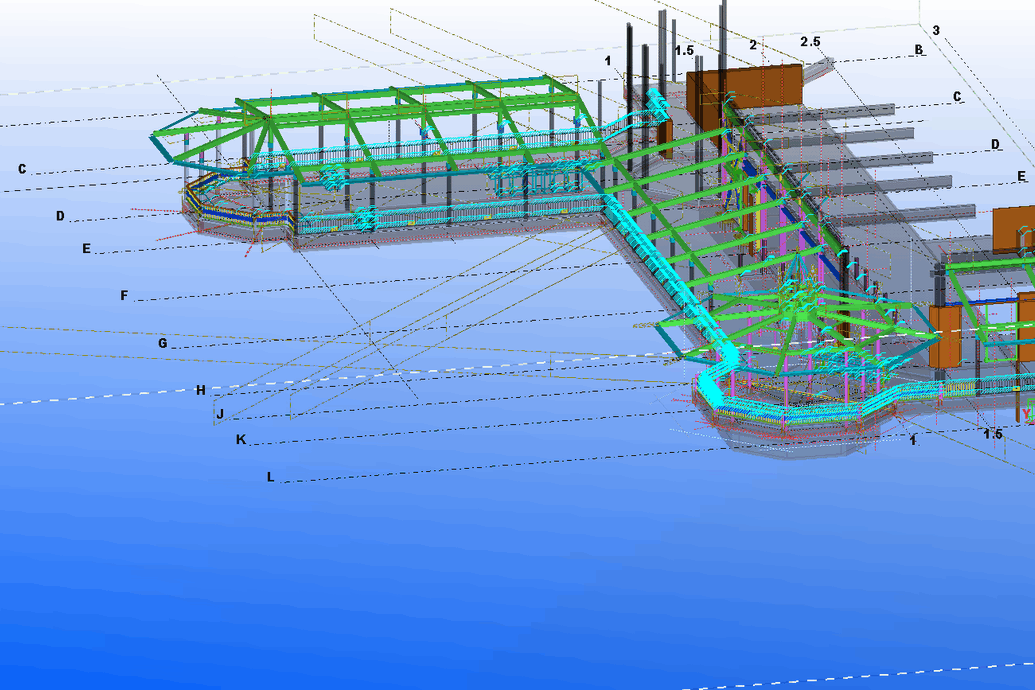Select grid line label 2

point(753,45)
